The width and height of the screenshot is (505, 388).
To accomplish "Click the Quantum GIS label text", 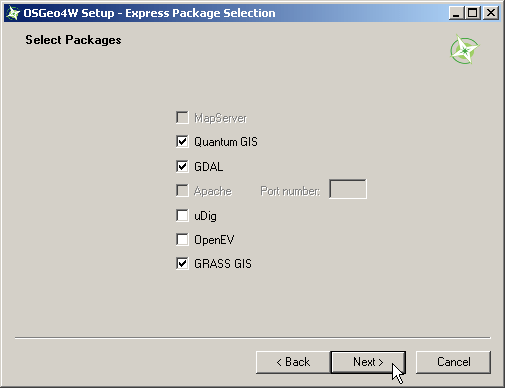I will click(x=226, y=142).
